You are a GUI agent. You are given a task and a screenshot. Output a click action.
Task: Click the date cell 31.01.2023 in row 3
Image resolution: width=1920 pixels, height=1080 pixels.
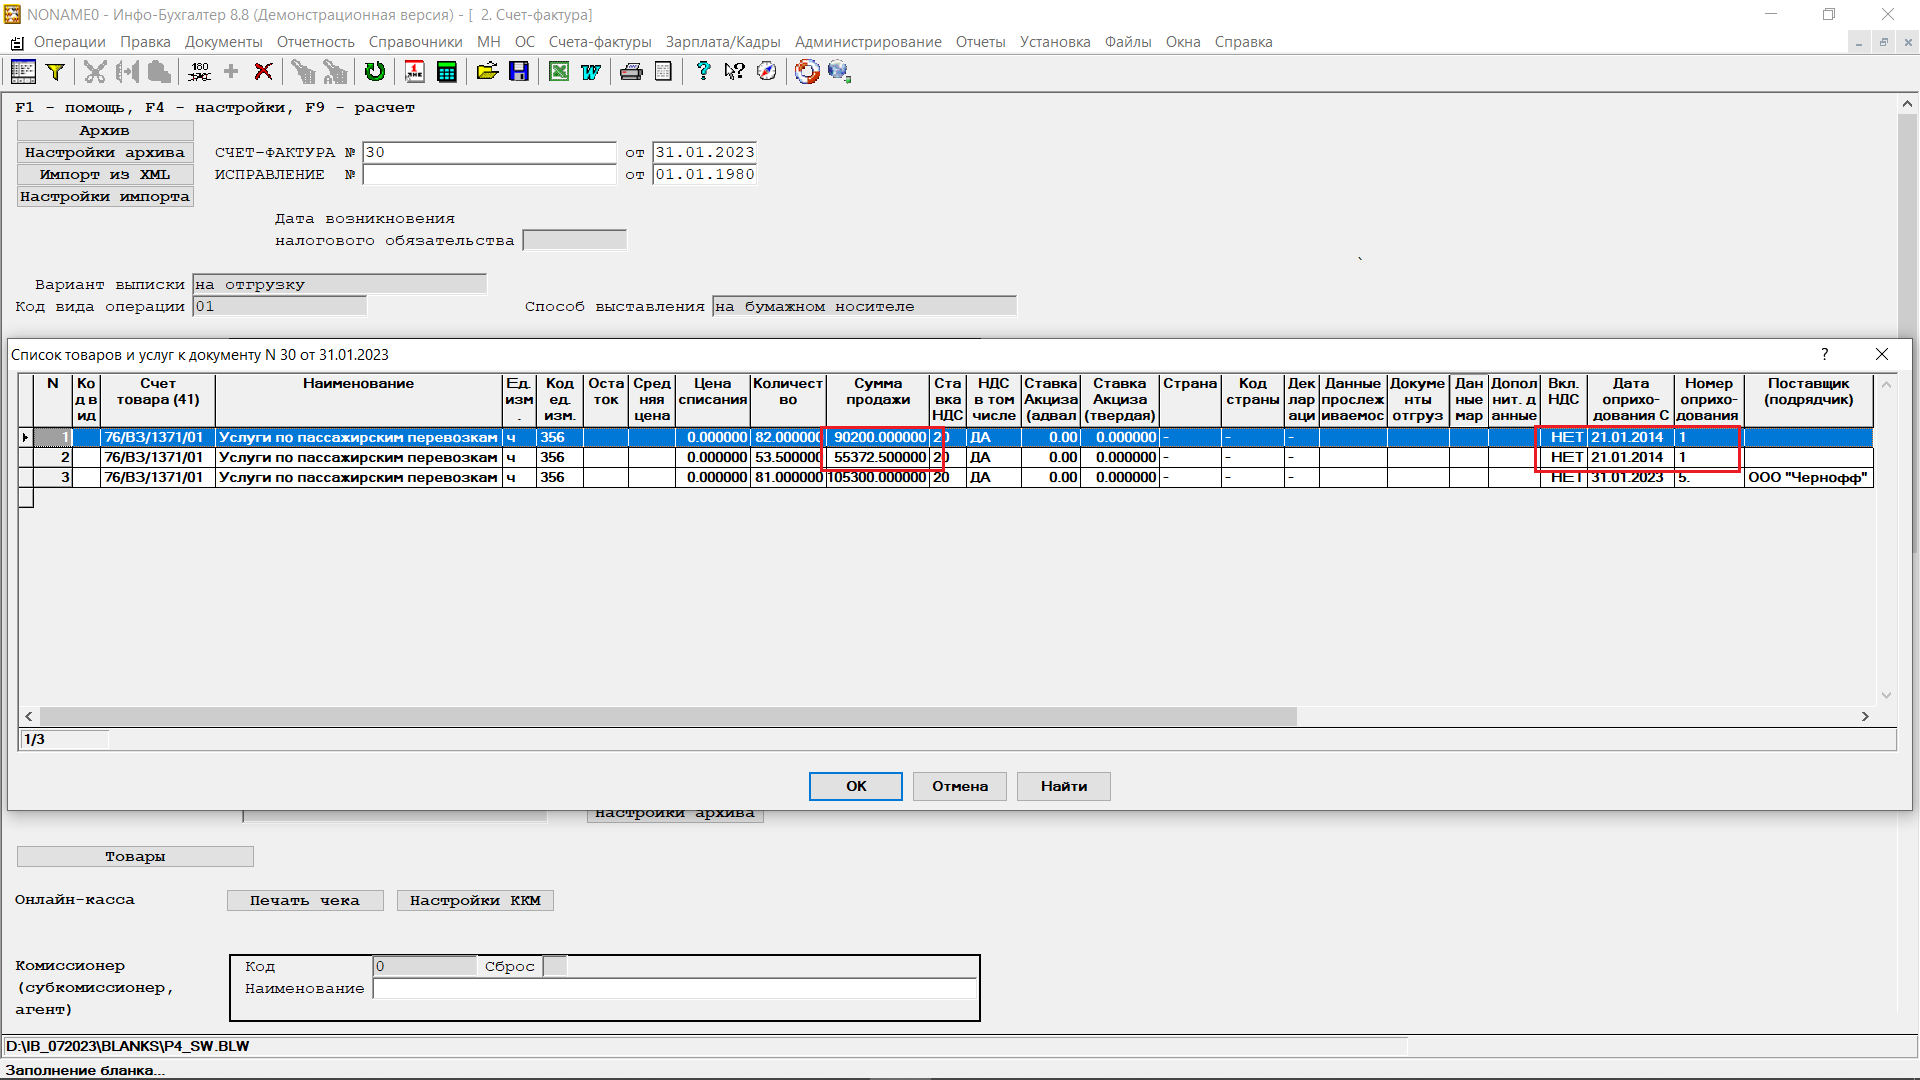tap(1630, 478)
